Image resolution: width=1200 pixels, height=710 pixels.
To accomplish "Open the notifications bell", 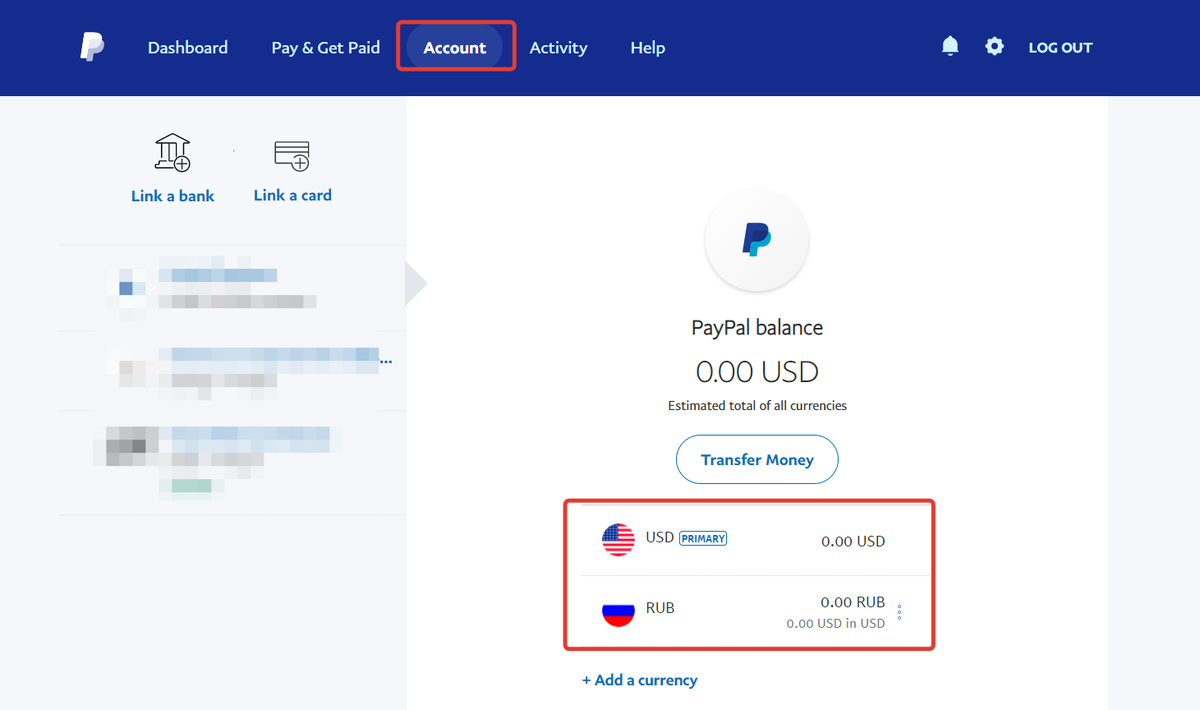I will (950, 46).
